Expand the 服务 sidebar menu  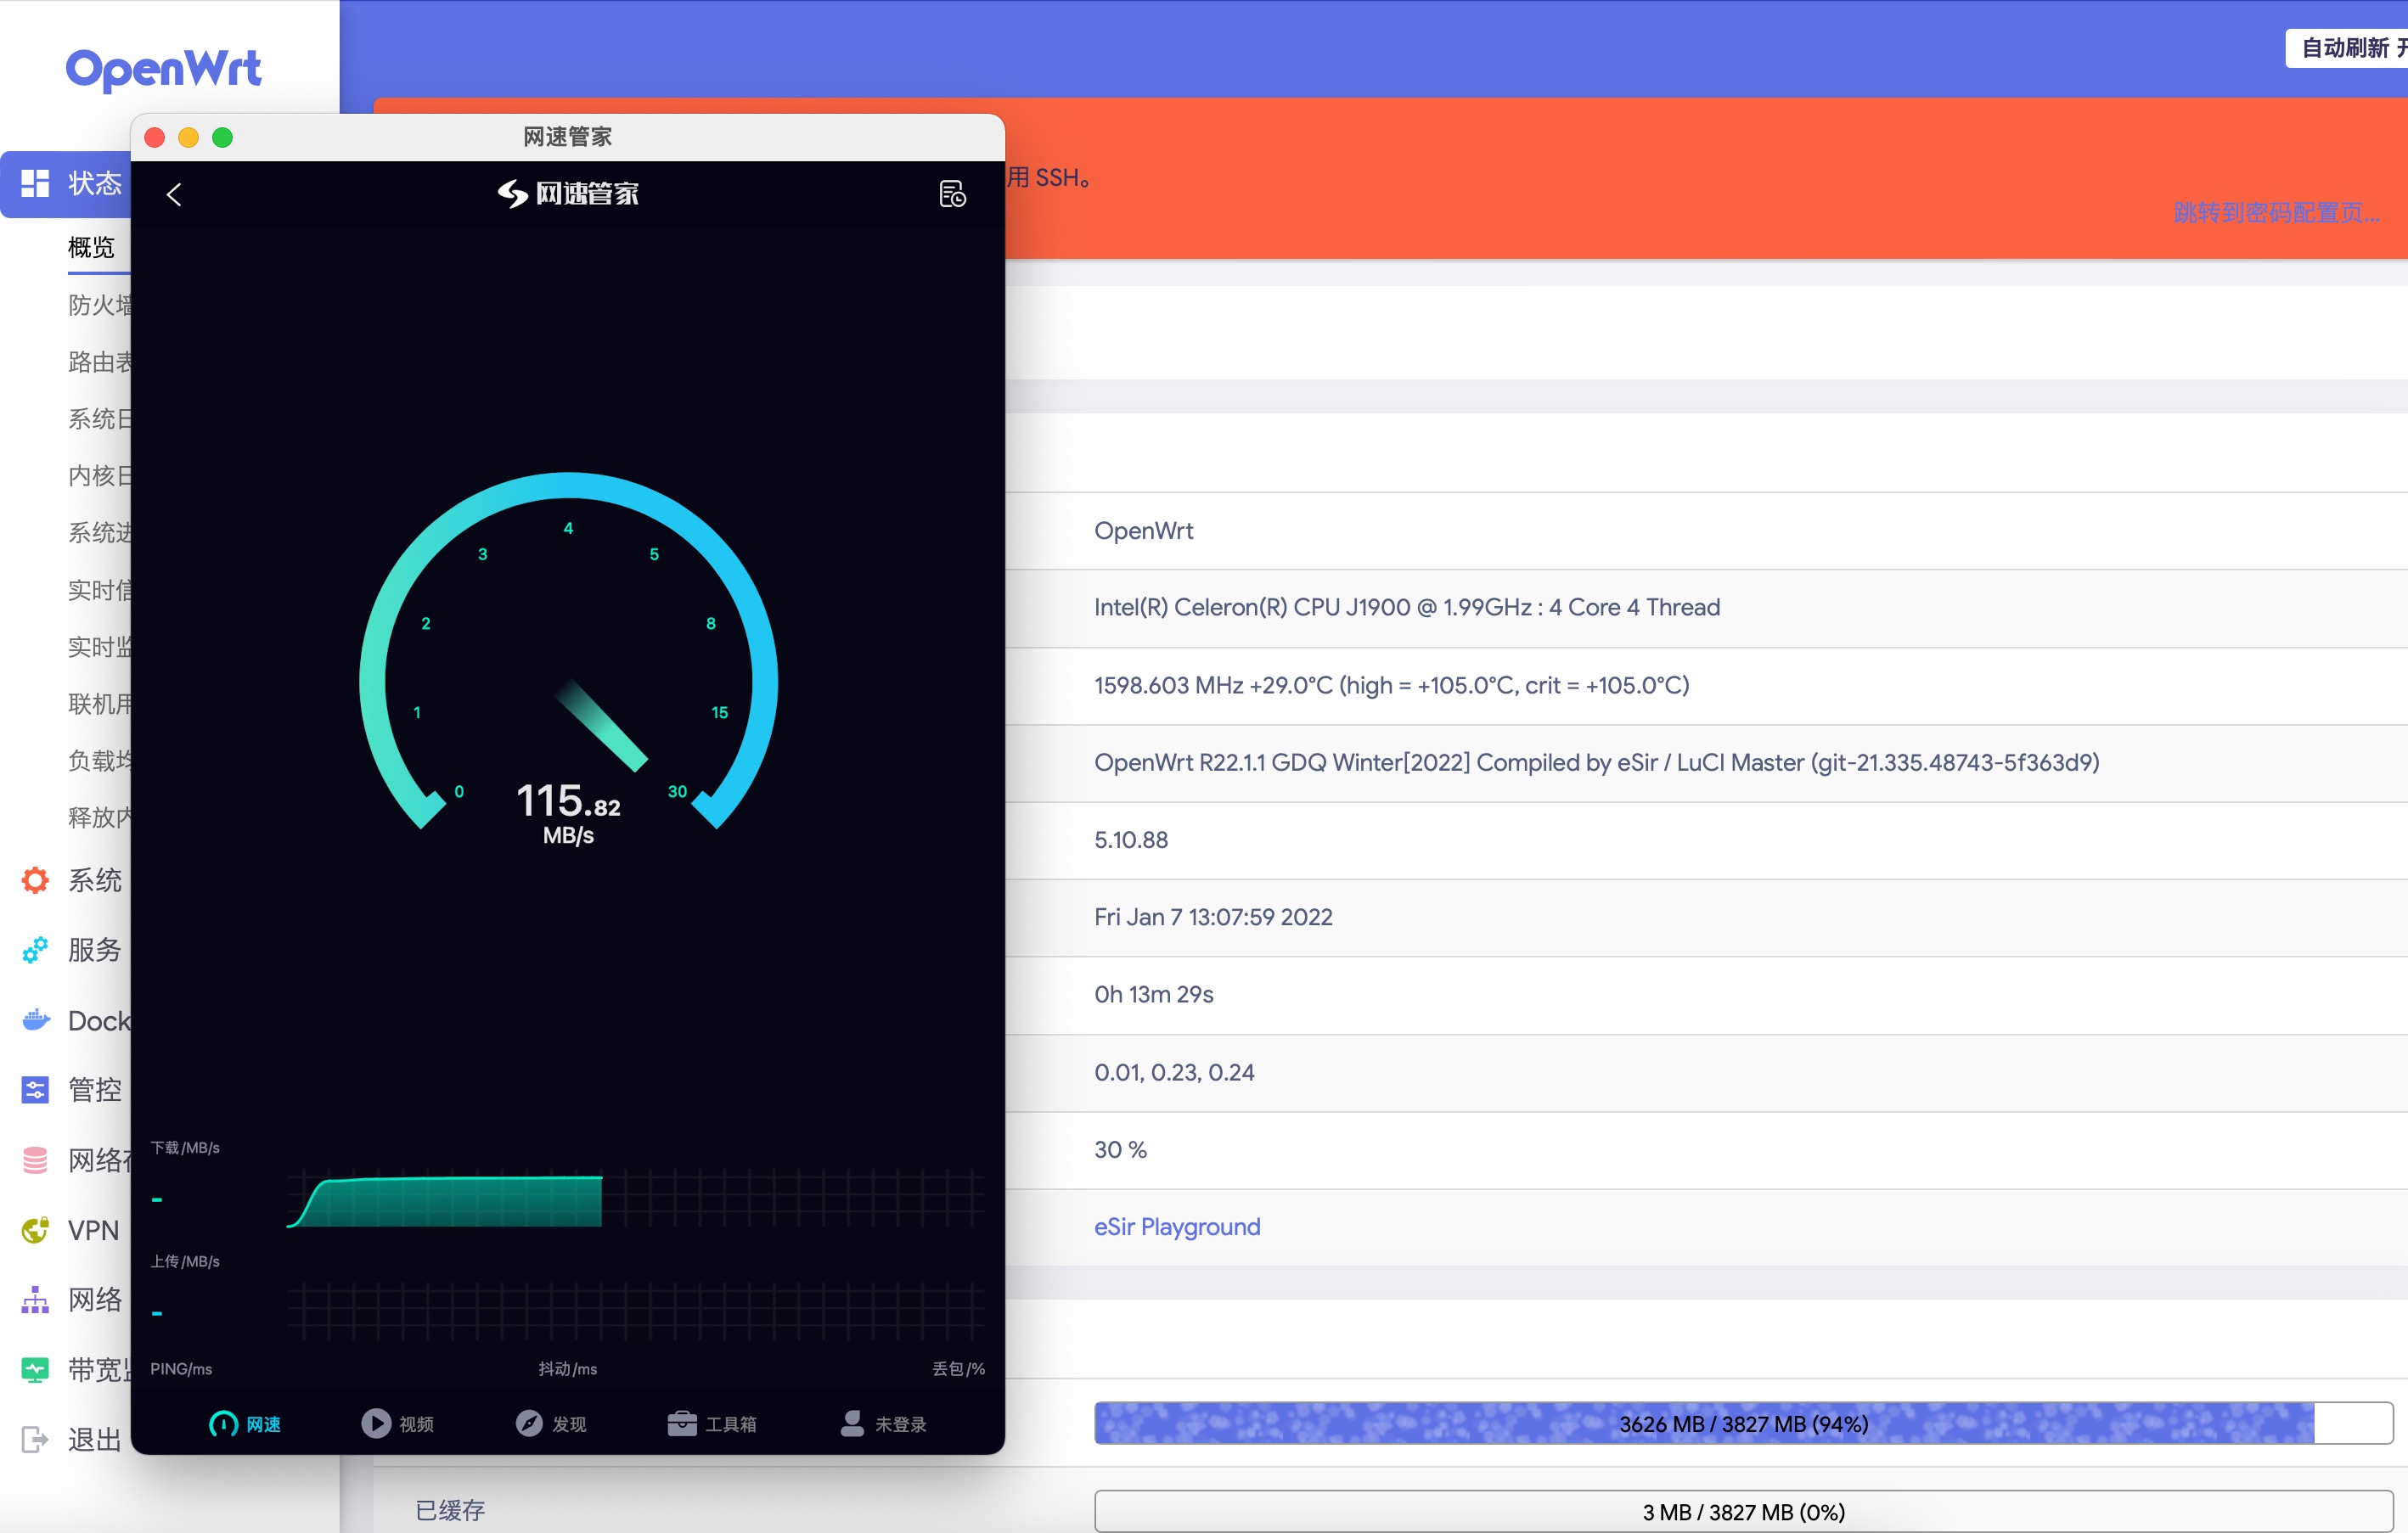coord(94,949)
